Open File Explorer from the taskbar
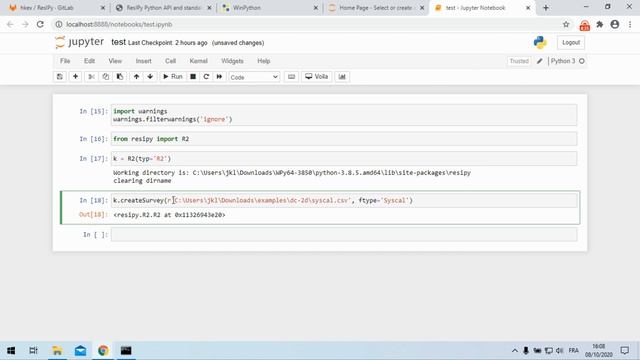Viewport: 640px width, 360px height. pyautogui.click(x=57, y=350)
